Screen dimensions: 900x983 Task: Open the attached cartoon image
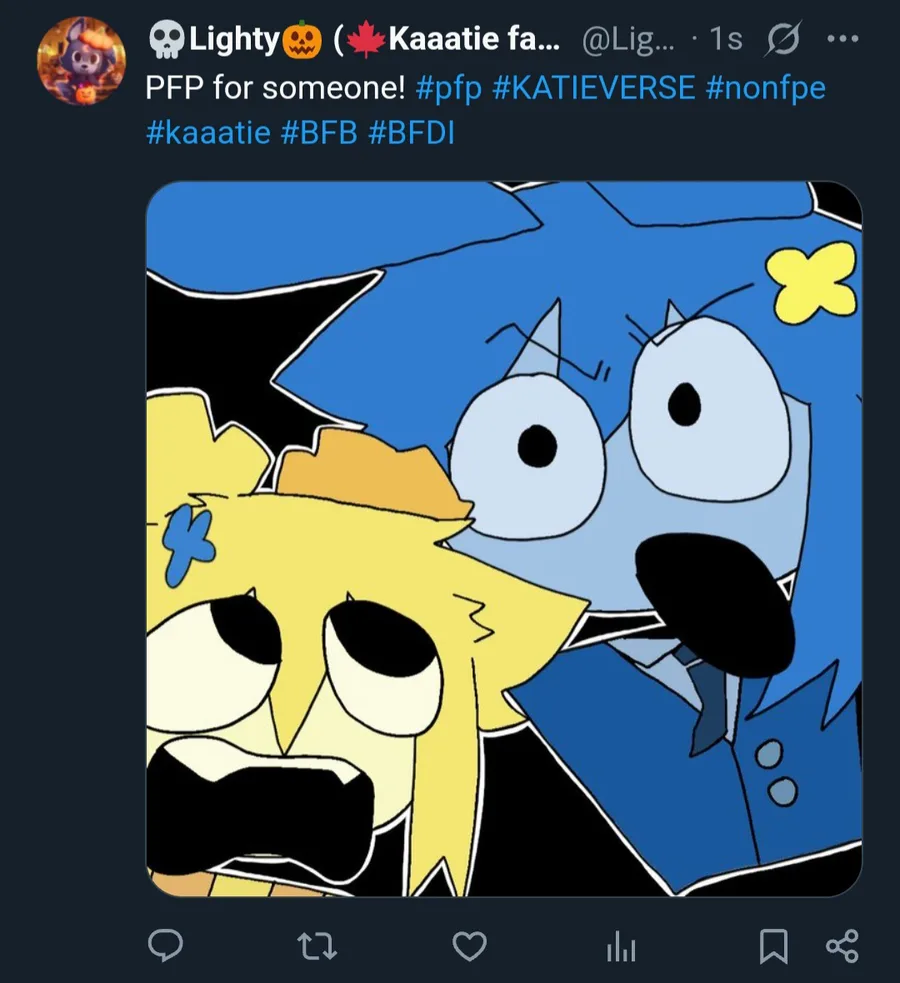[x=504, y=538]
